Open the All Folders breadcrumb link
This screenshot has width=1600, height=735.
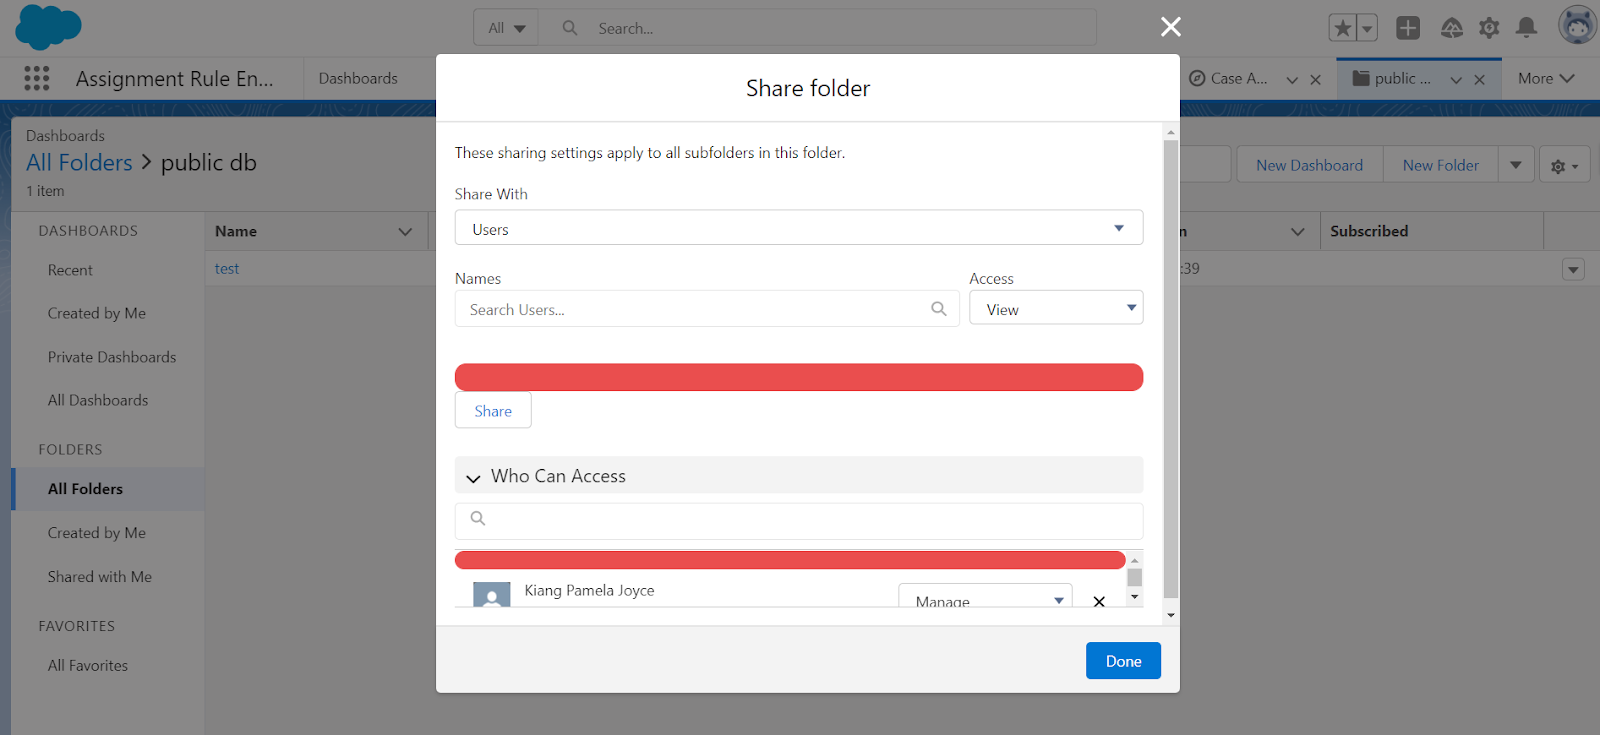pyautogui.click(x=79, y=162)
